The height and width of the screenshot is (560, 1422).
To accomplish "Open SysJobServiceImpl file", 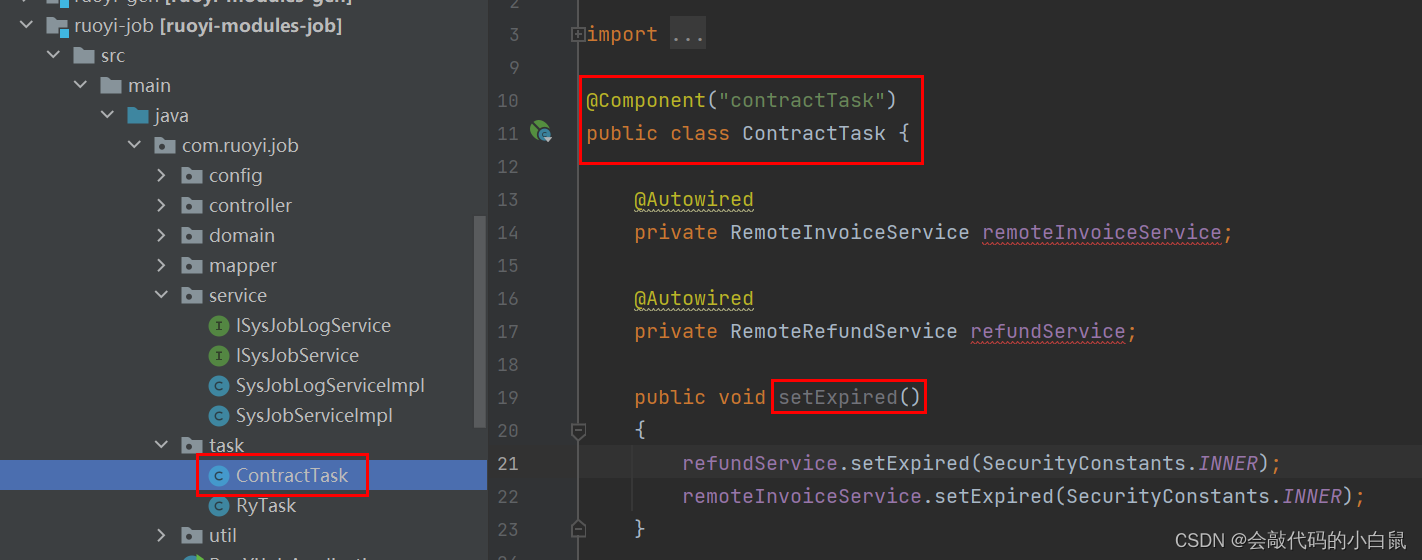I will point(314,416).
